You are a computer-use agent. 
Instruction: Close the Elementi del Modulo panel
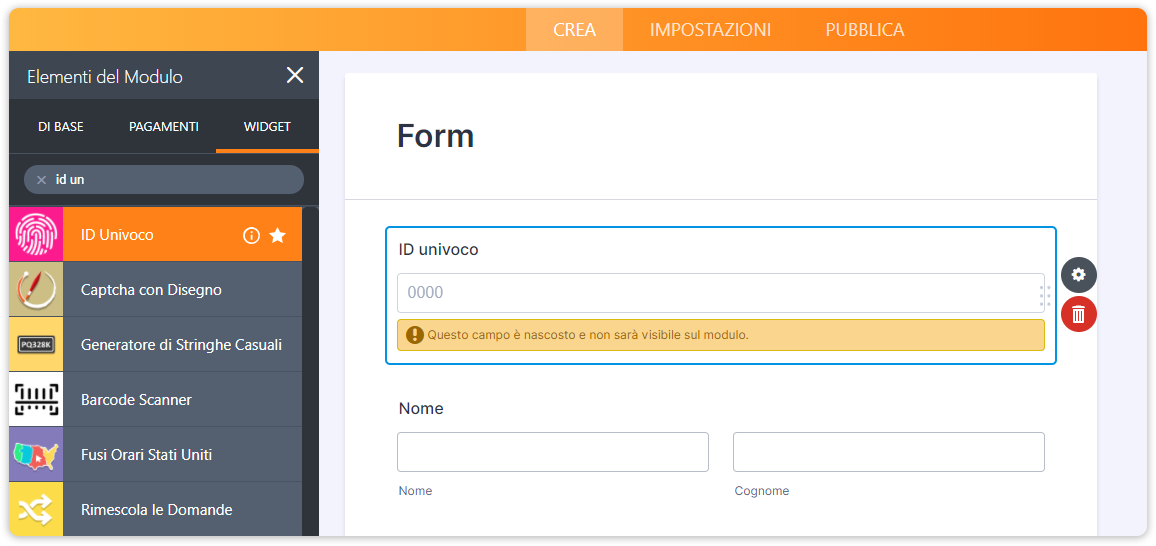(295, 76)
